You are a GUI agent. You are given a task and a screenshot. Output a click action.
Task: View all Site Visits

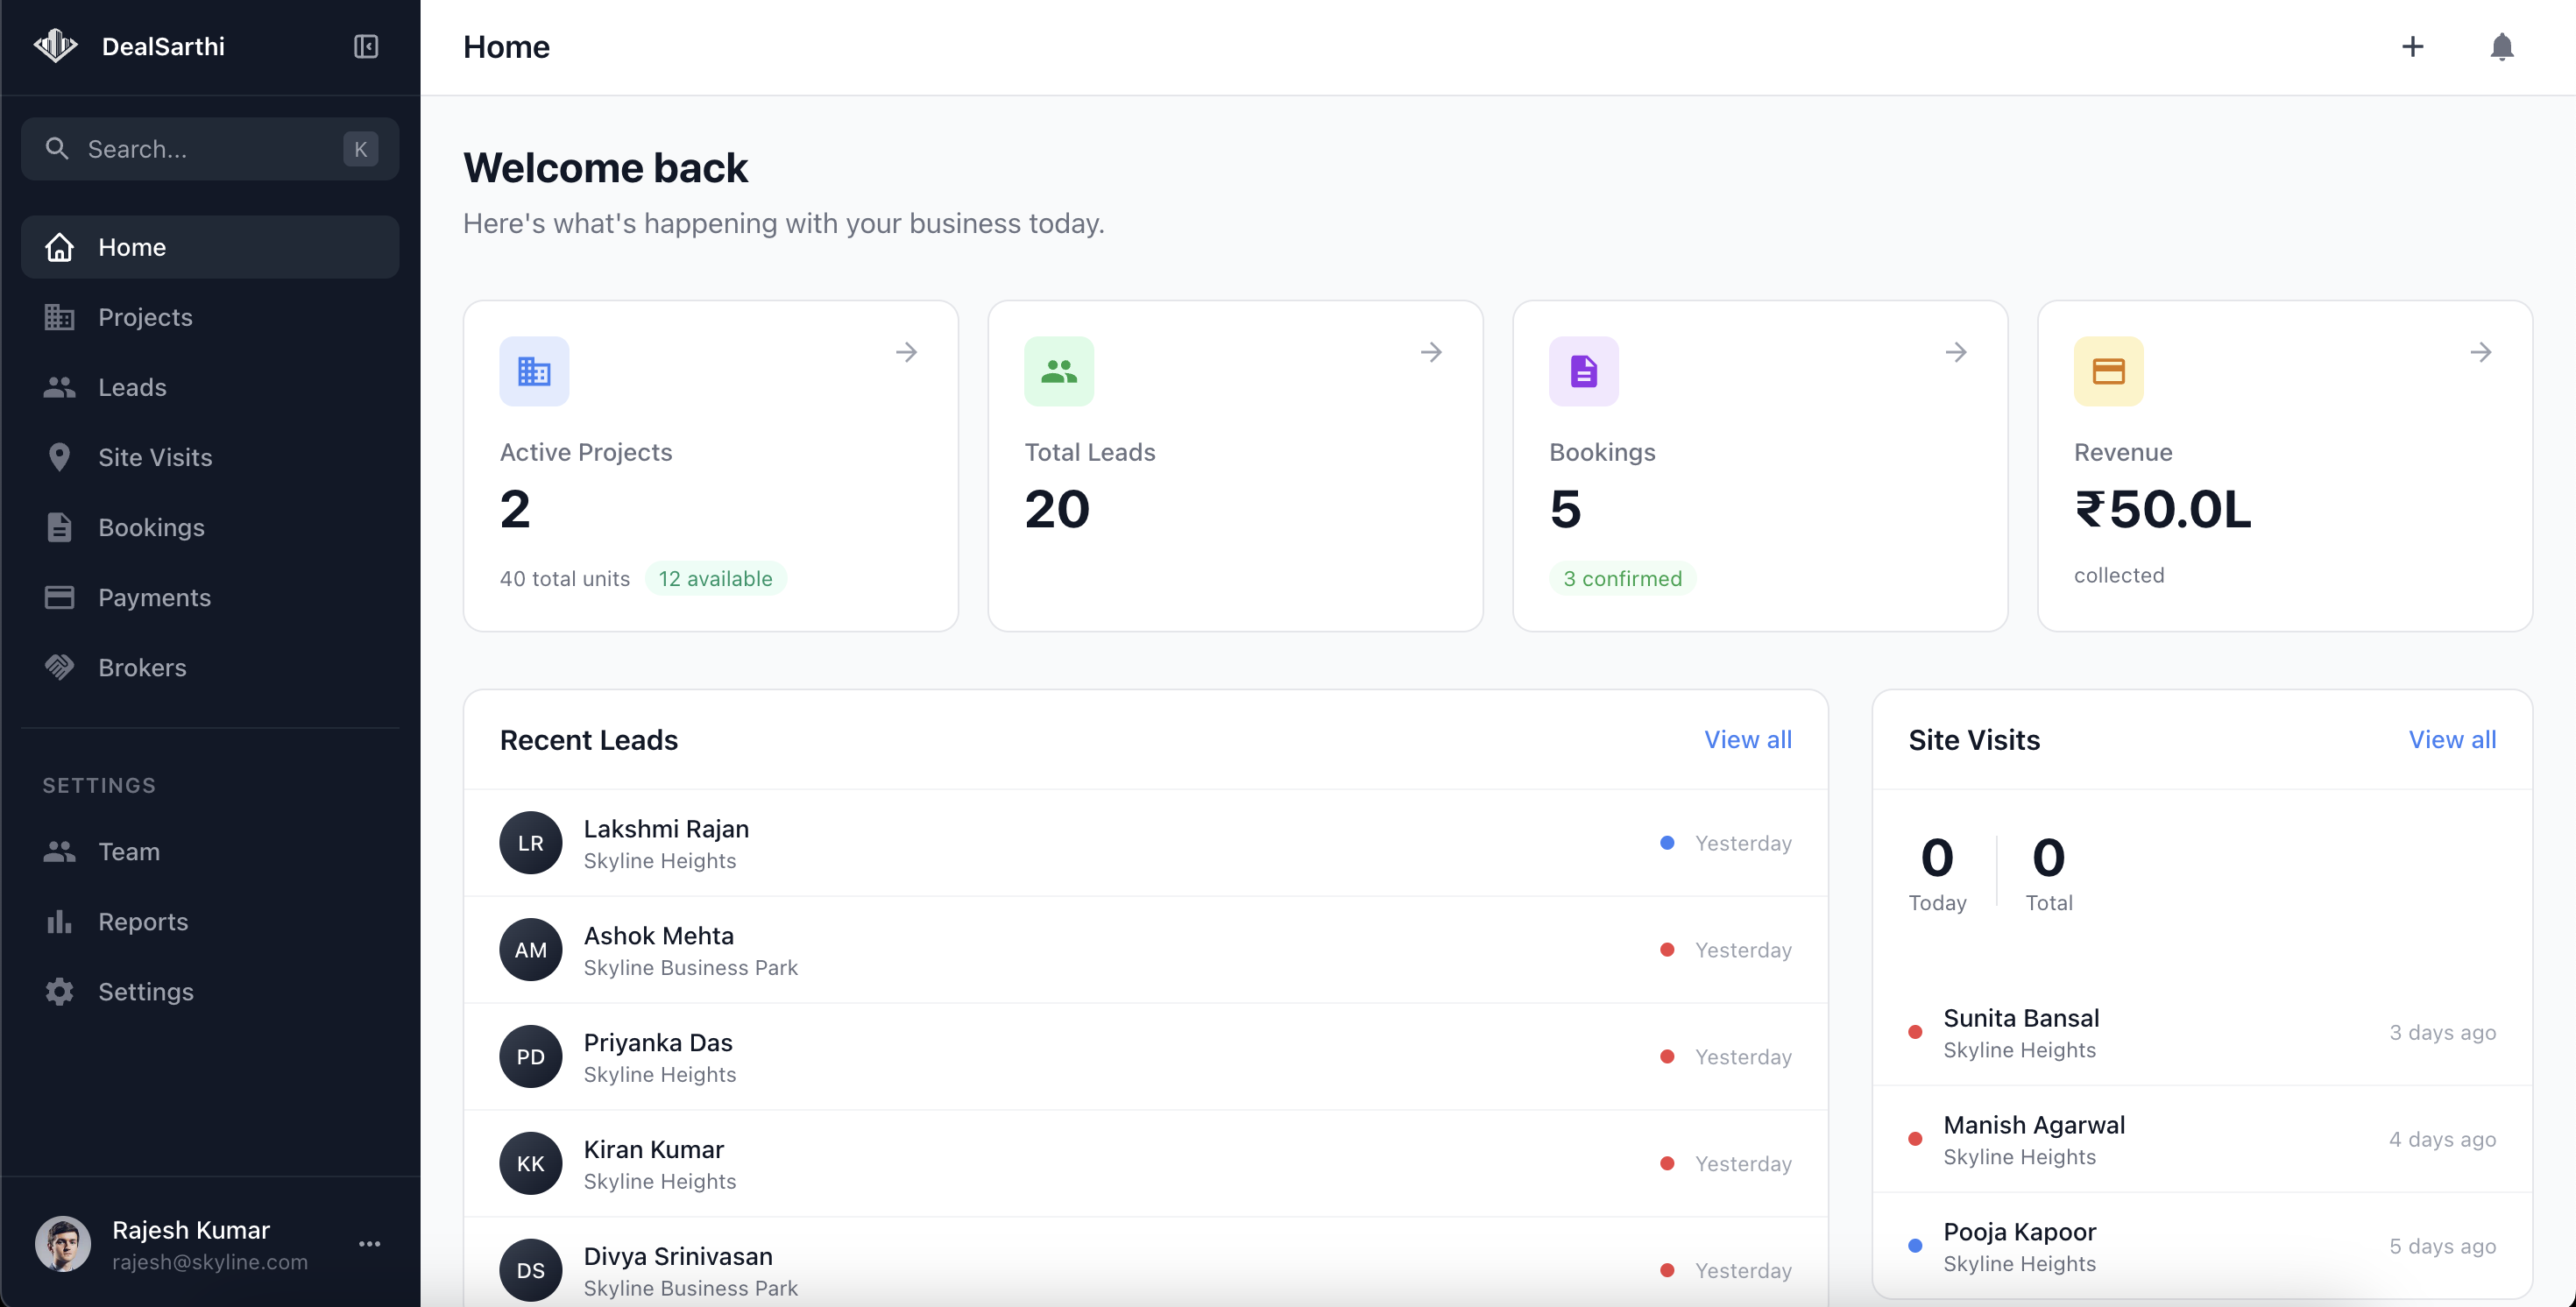point(2452,740)
